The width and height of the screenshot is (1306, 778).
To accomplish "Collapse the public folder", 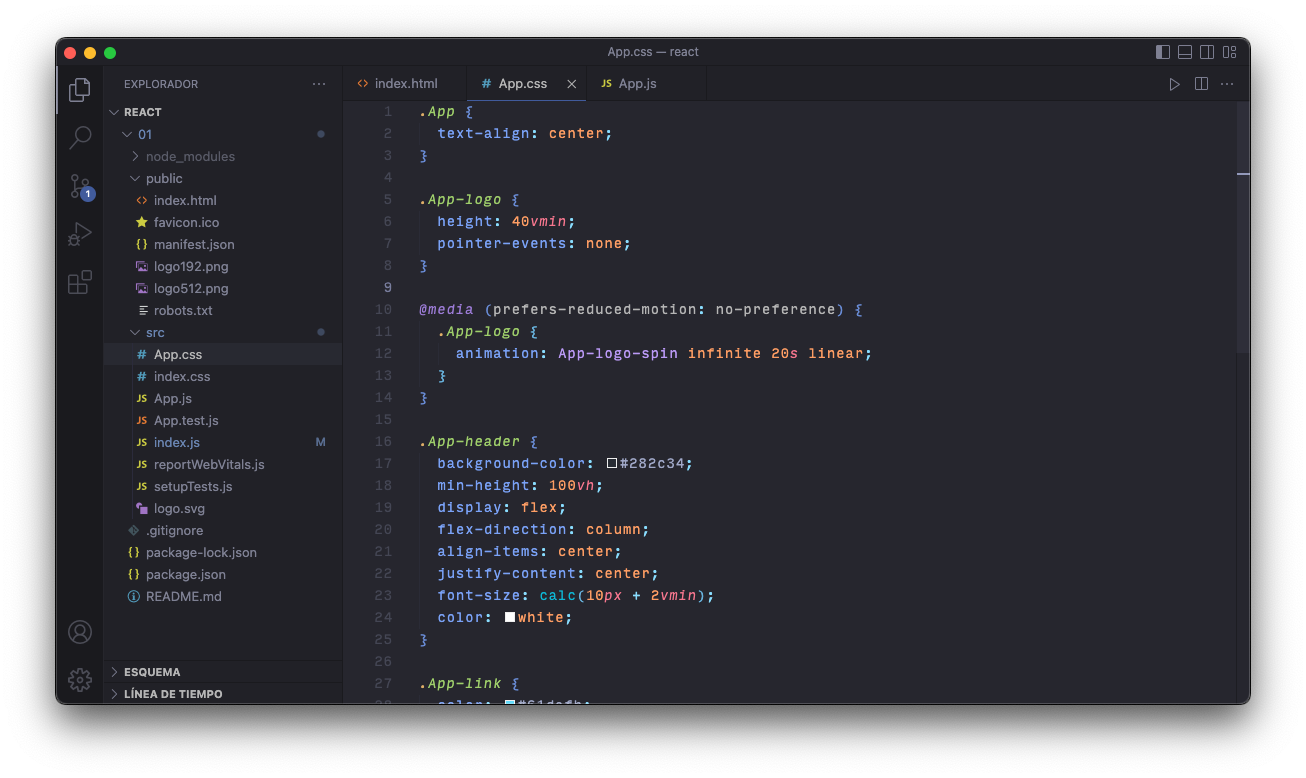I will (135, 178).
